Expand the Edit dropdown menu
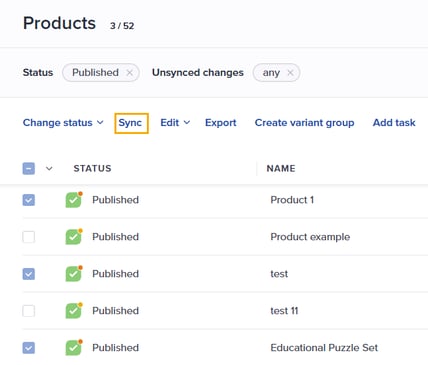This screenshot has height=365, width=428. click(x=175, y=123)
